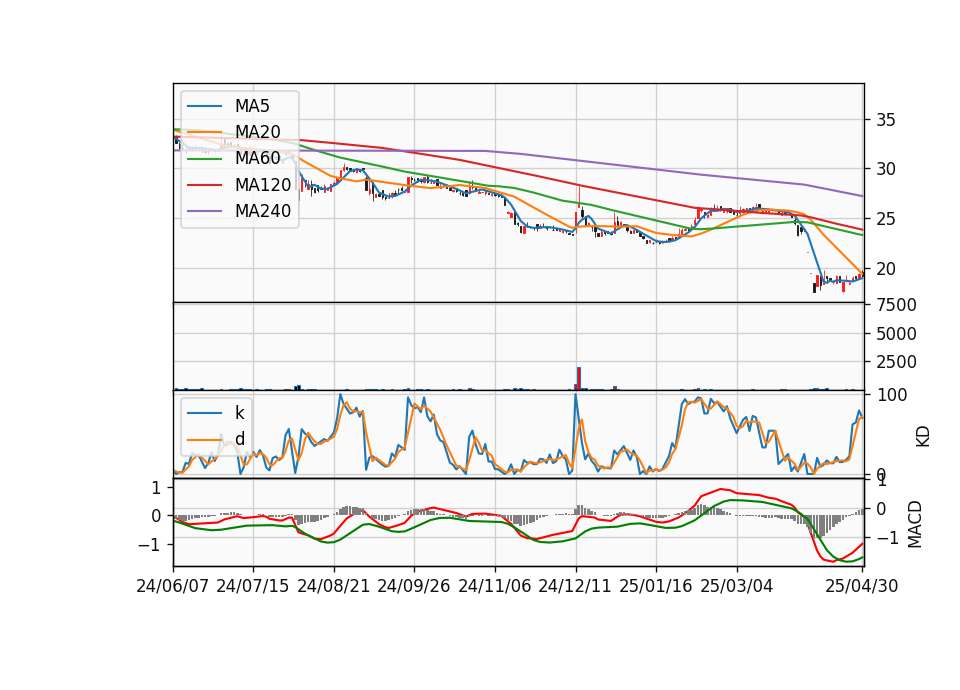Click the volume axis value 7500
Viewport: 960px width, 690px height.
tap(896, 305)
